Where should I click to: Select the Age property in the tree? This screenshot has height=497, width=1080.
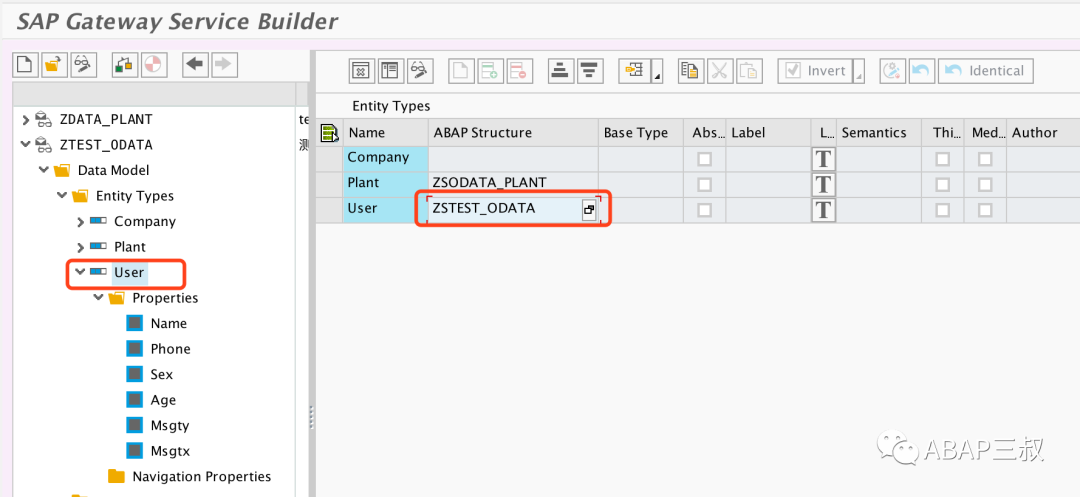point(163,400)
